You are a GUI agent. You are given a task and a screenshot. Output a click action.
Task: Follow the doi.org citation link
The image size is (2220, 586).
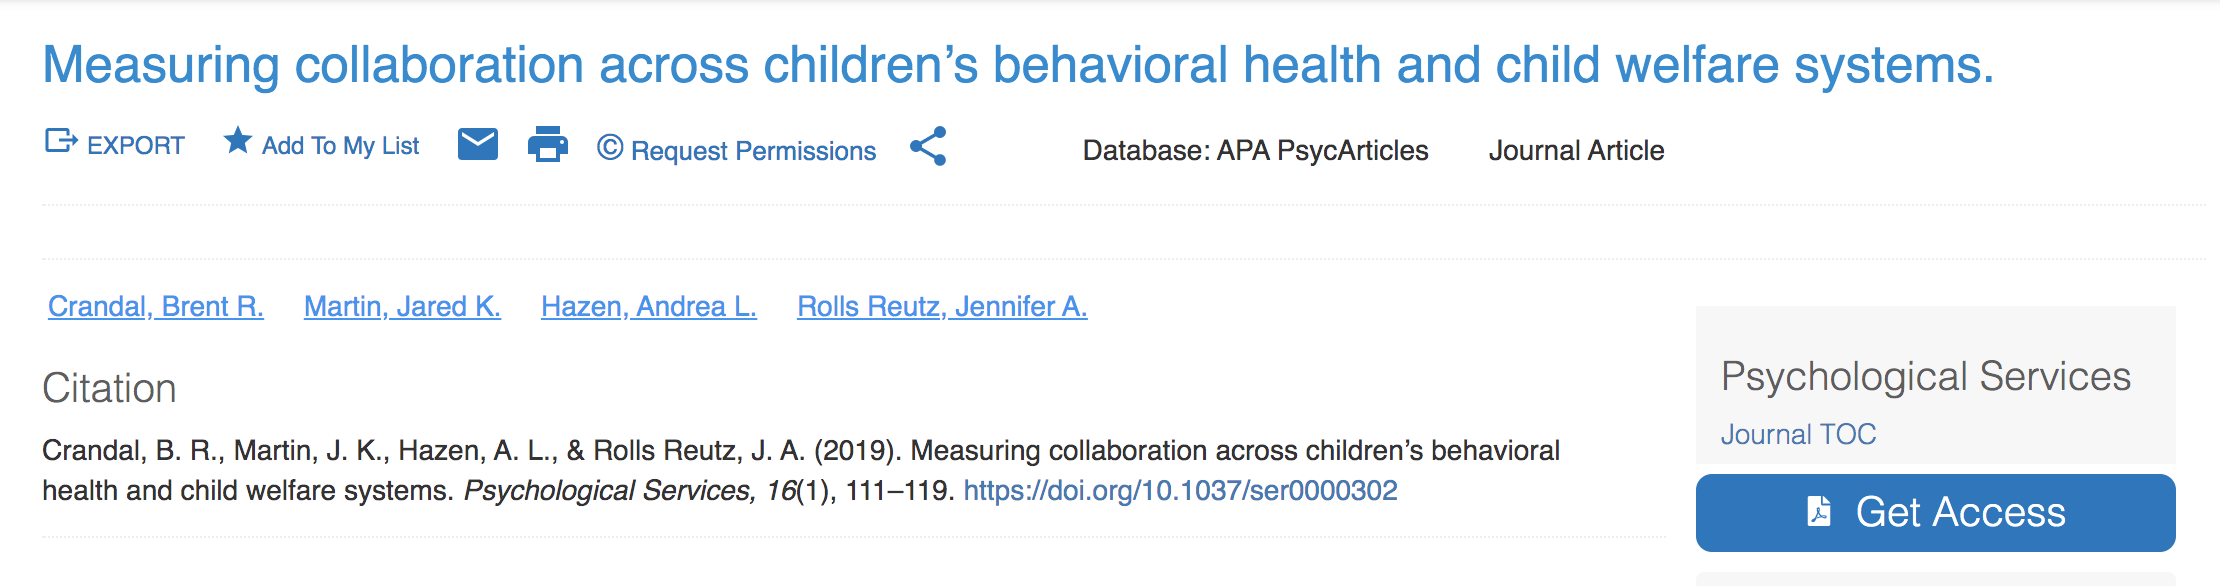tap(1180, 490)
